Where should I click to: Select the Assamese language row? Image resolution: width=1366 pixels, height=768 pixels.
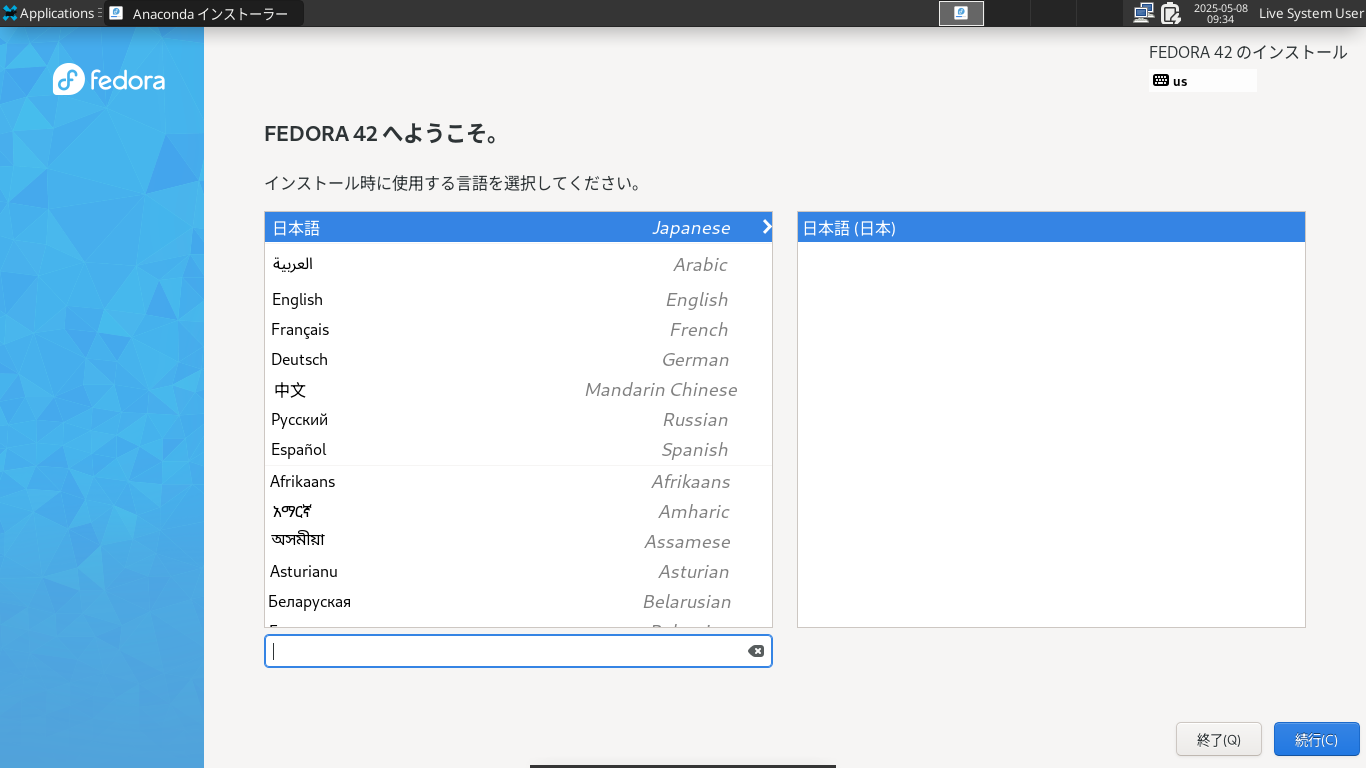[518, 541]
